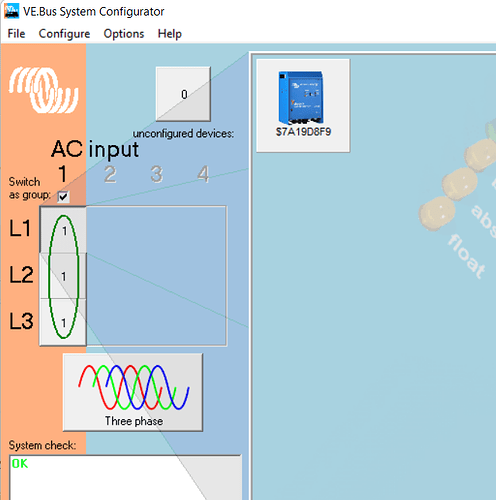Select the L3 phase slot for AC input 1
The height and width of the screenshot is (500, 496).
tap(63, 322)
